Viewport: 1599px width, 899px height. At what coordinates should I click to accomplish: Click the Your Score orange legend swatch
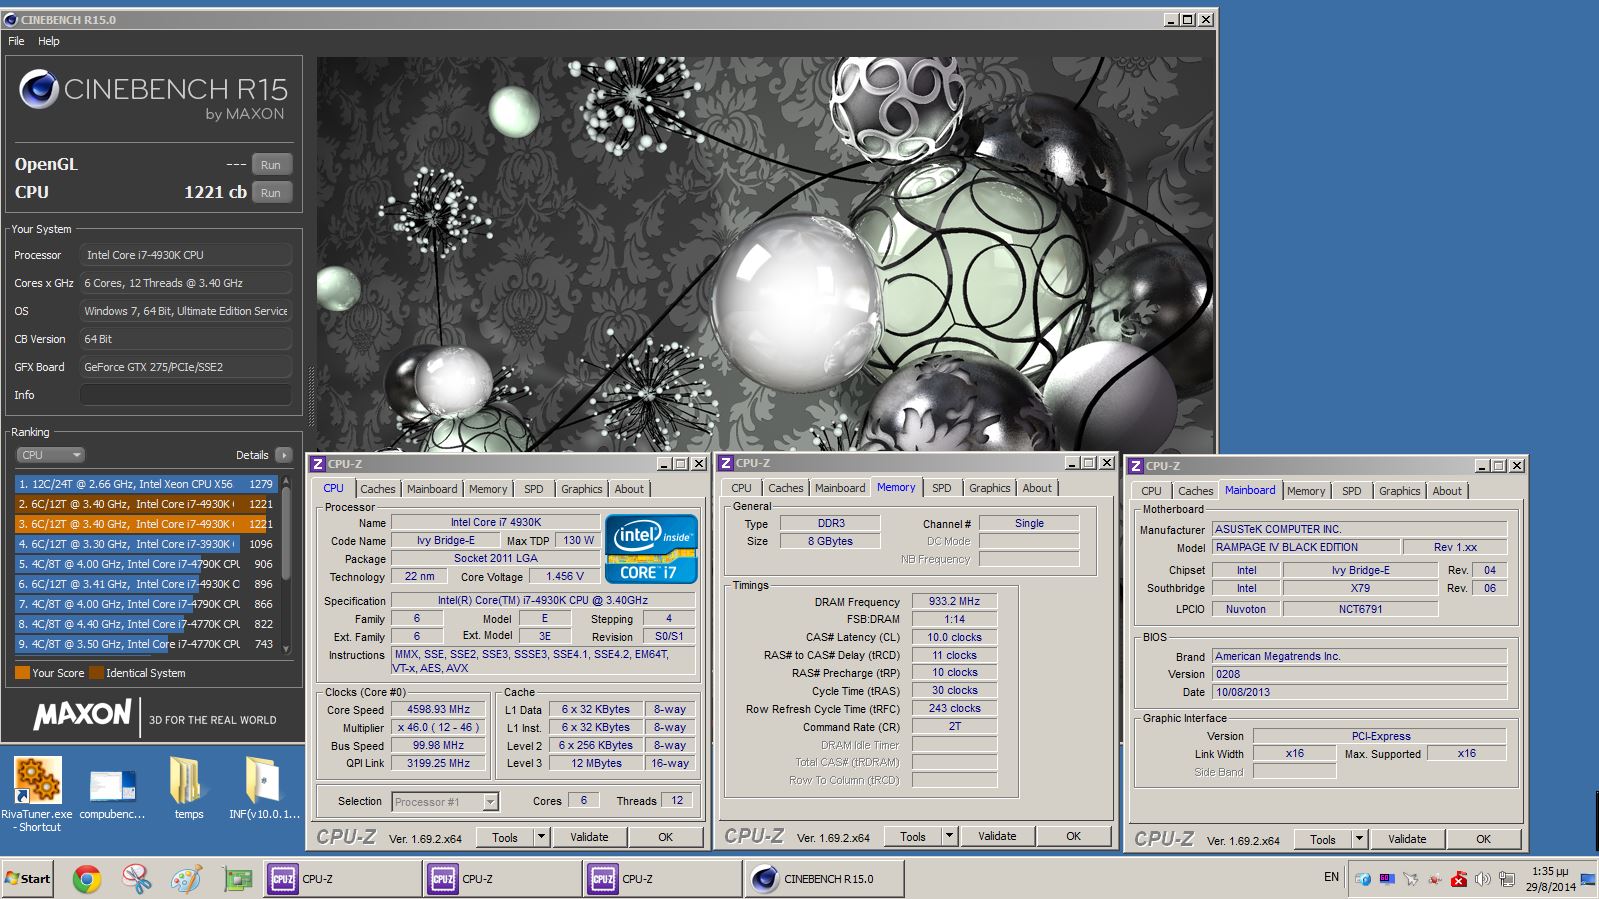(22, 673)
